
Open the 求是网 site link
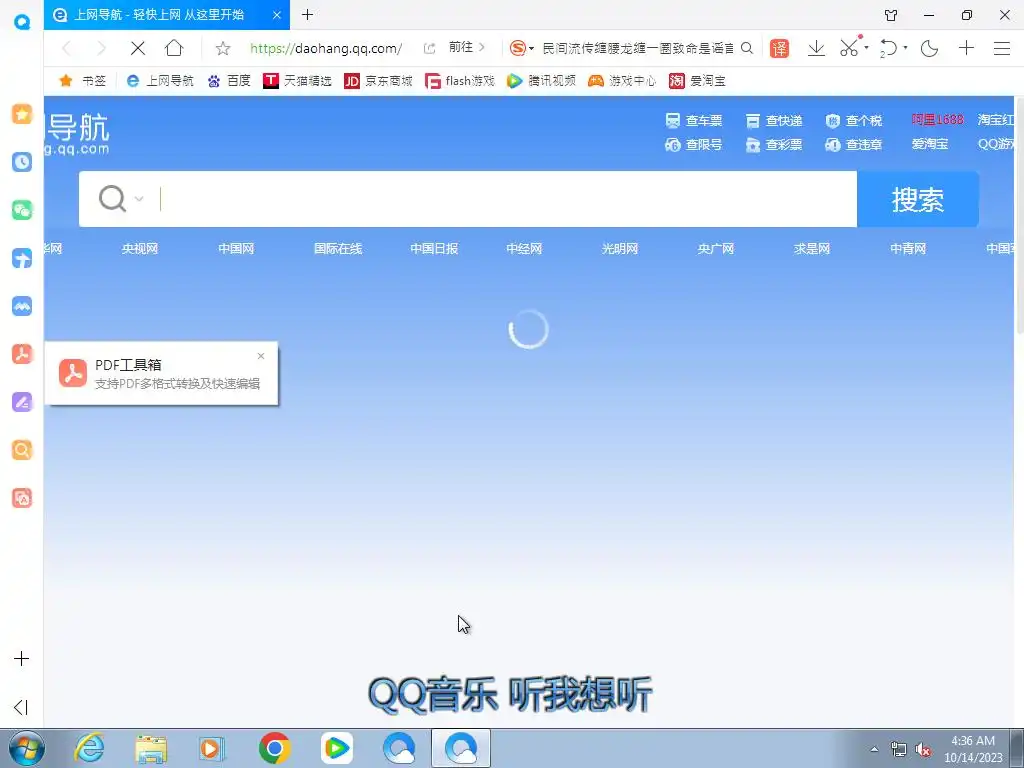[x=812, y=249]
